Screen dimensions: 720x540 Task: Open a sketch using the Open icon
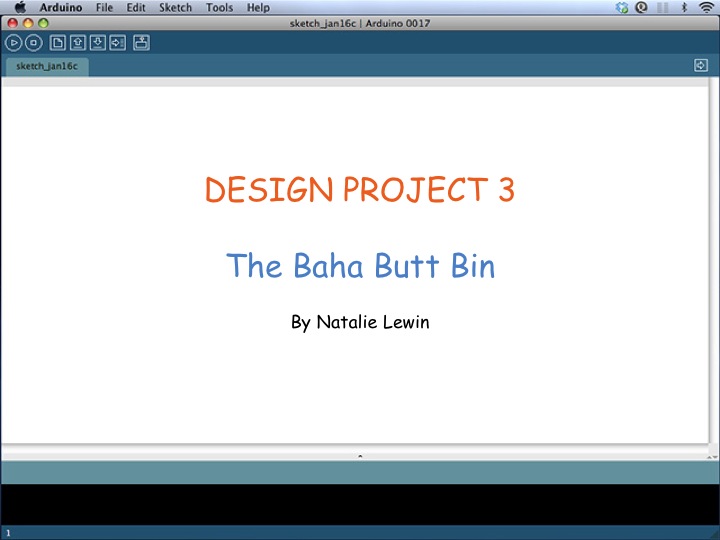point(78,43)
